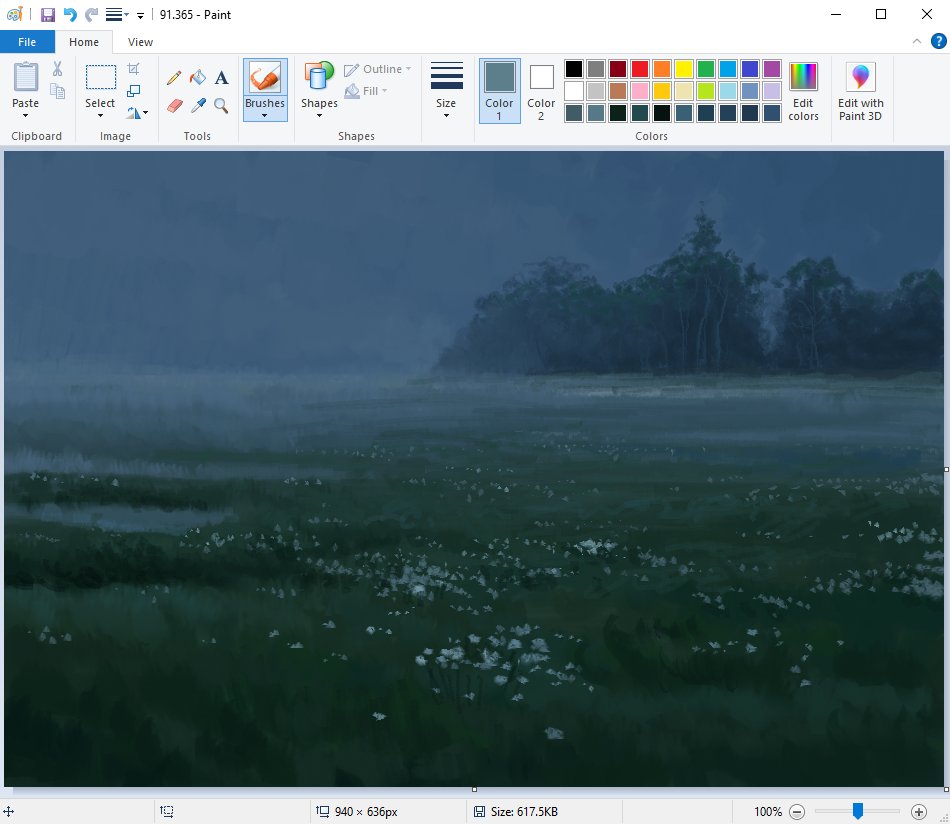Viewport: 951px width, 825px height.
Task: Select the Eraser tool
Action: pyautogui.click(x=174, y=106)
